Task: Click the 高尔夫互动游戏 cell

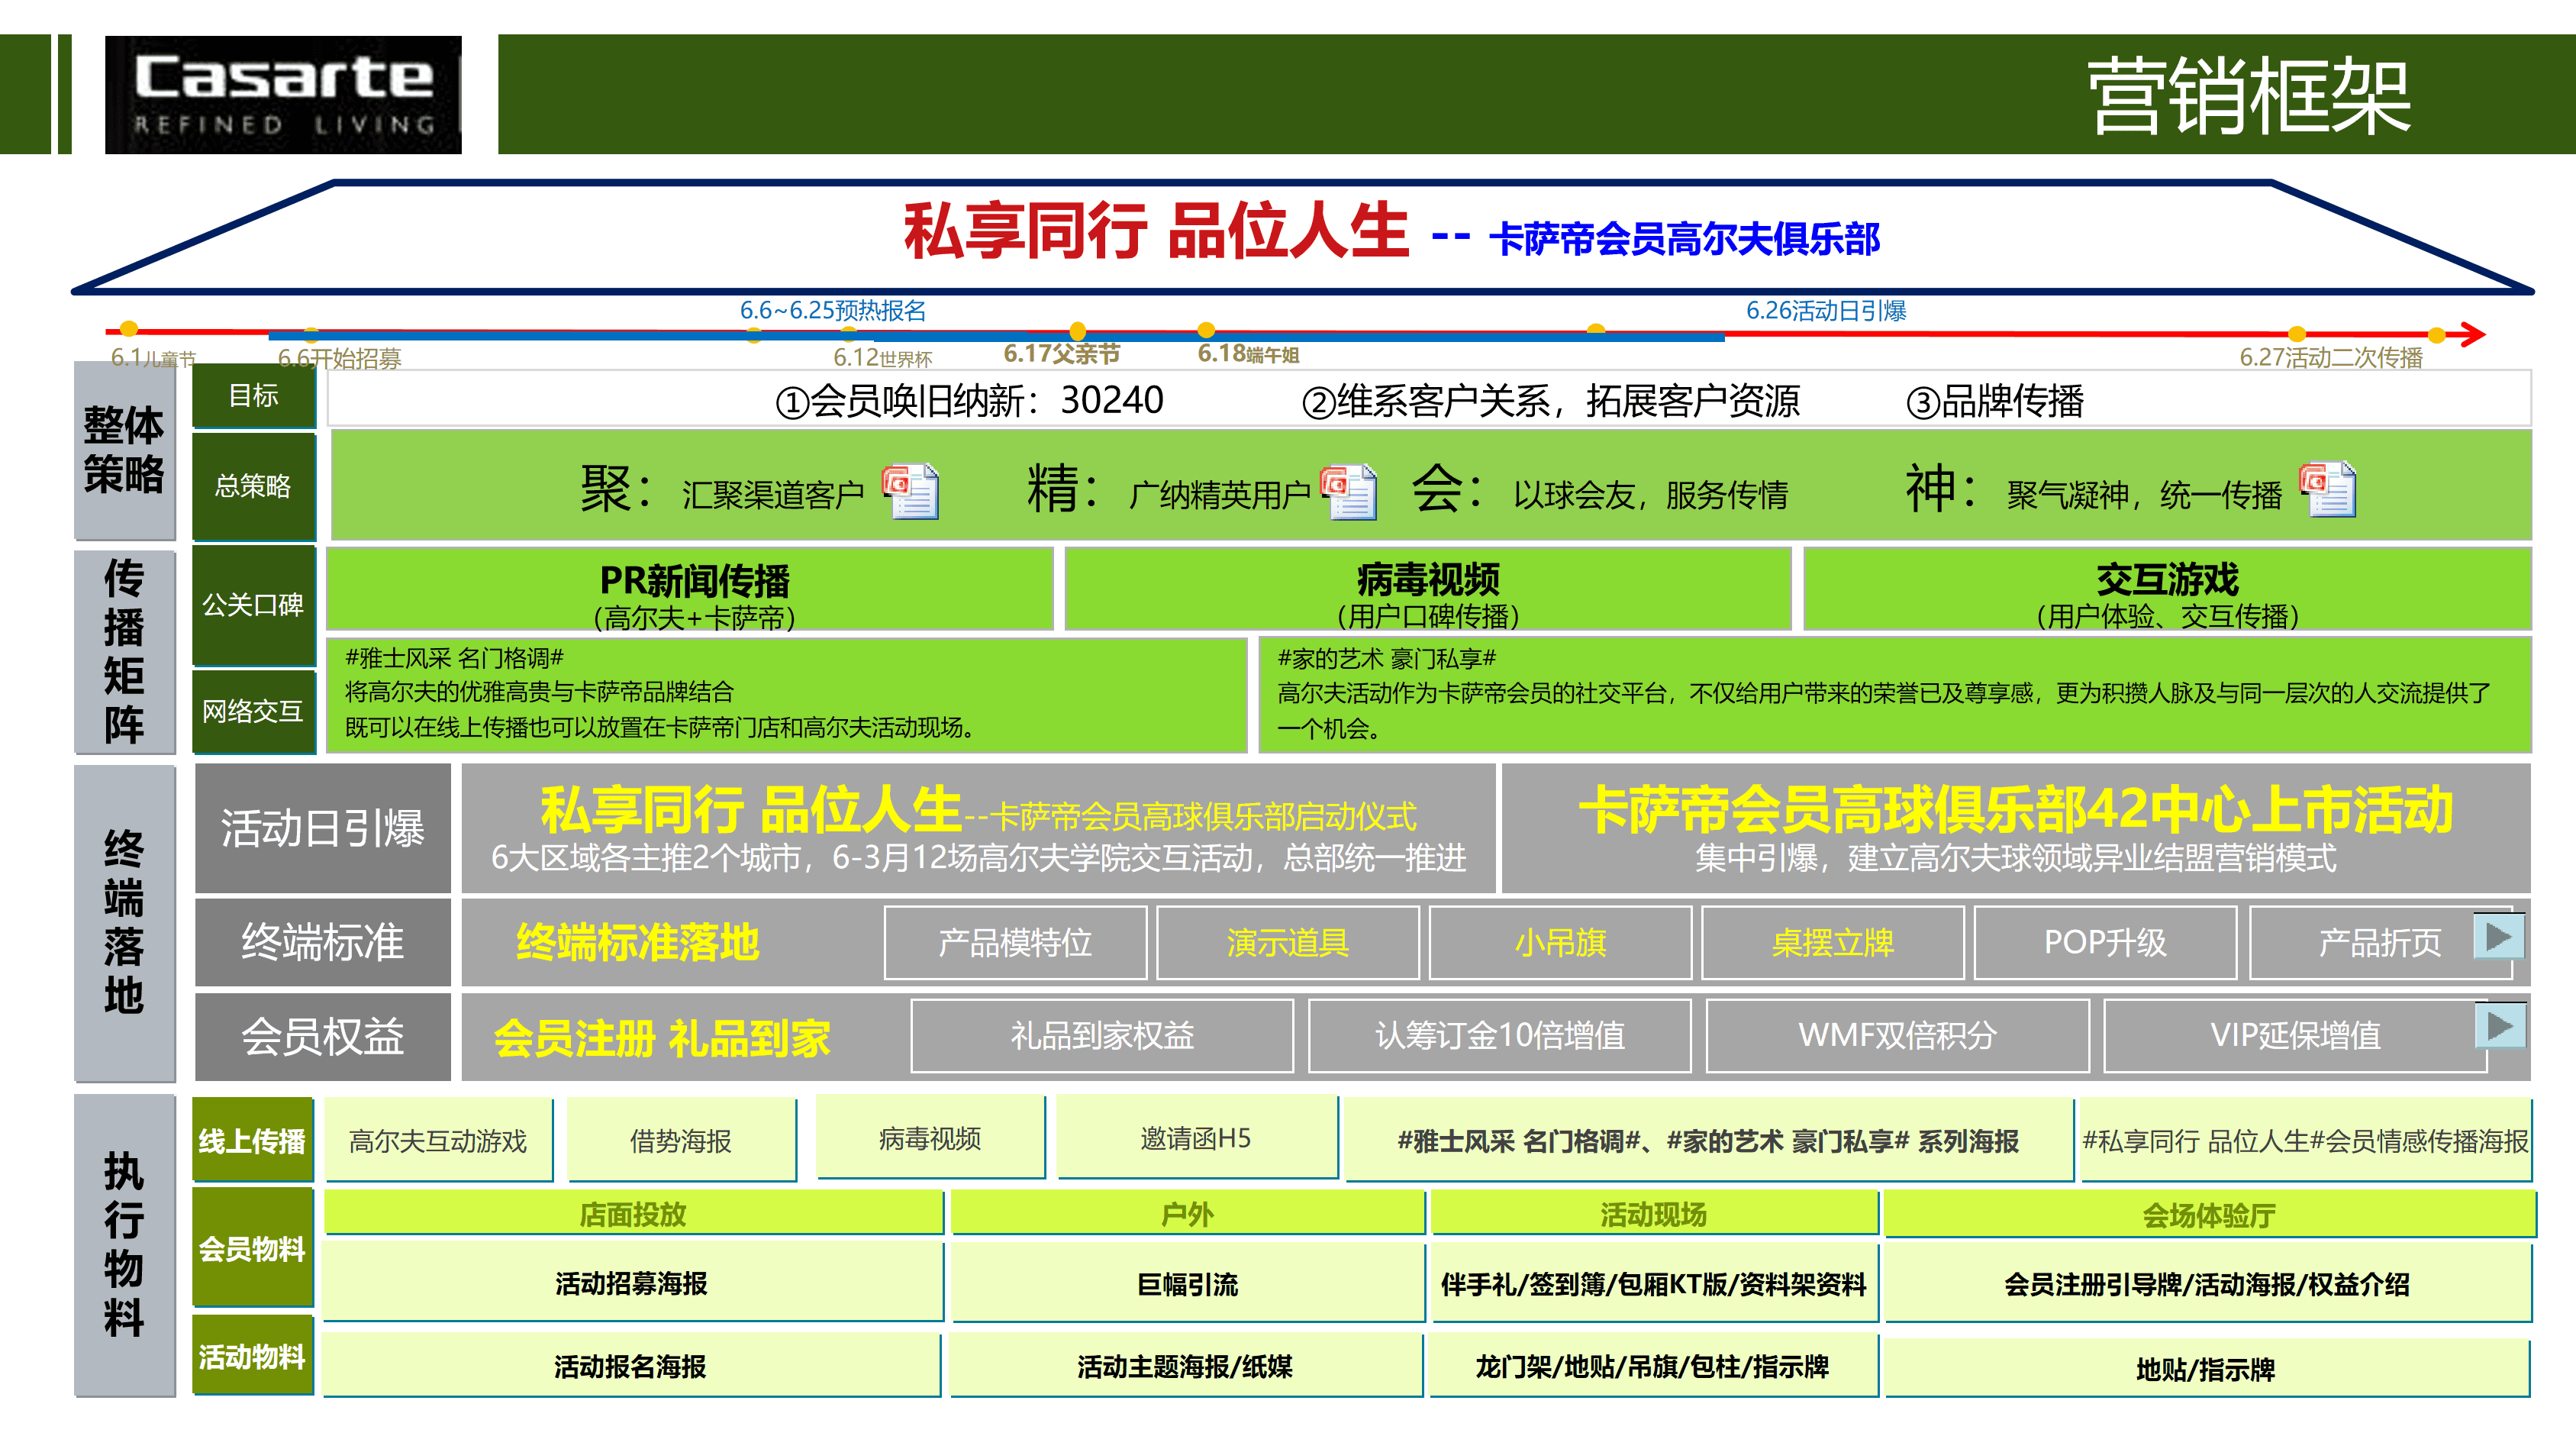Action: pos(438,1140)
